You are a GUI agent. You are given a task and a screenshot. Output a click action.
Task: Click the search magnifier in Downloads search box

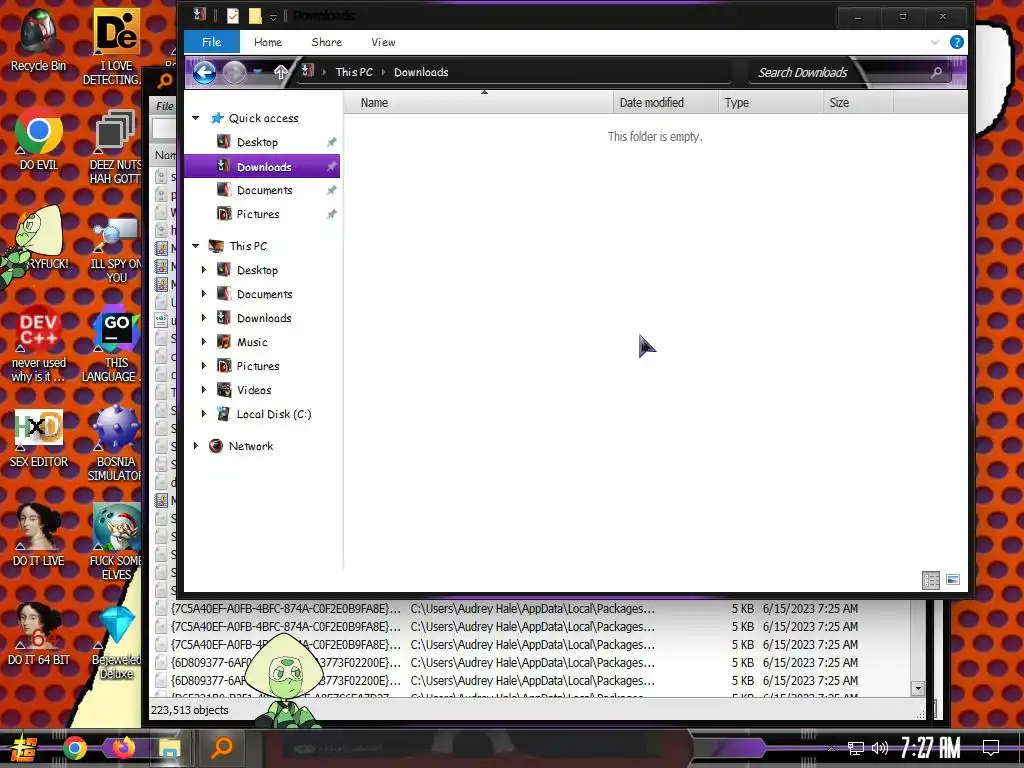coord(936,72)
